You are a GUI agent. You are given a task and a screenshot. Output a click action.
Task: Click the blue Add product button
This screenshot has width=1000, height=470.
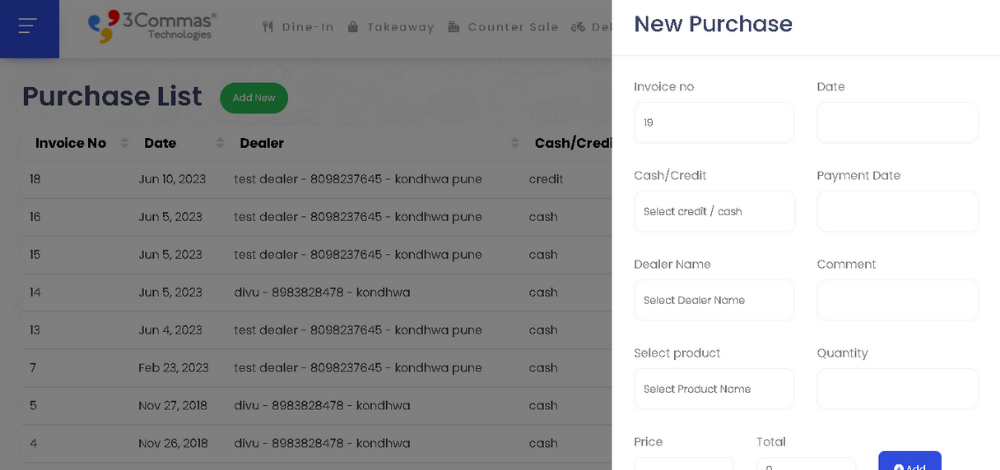tap(909, 464)
